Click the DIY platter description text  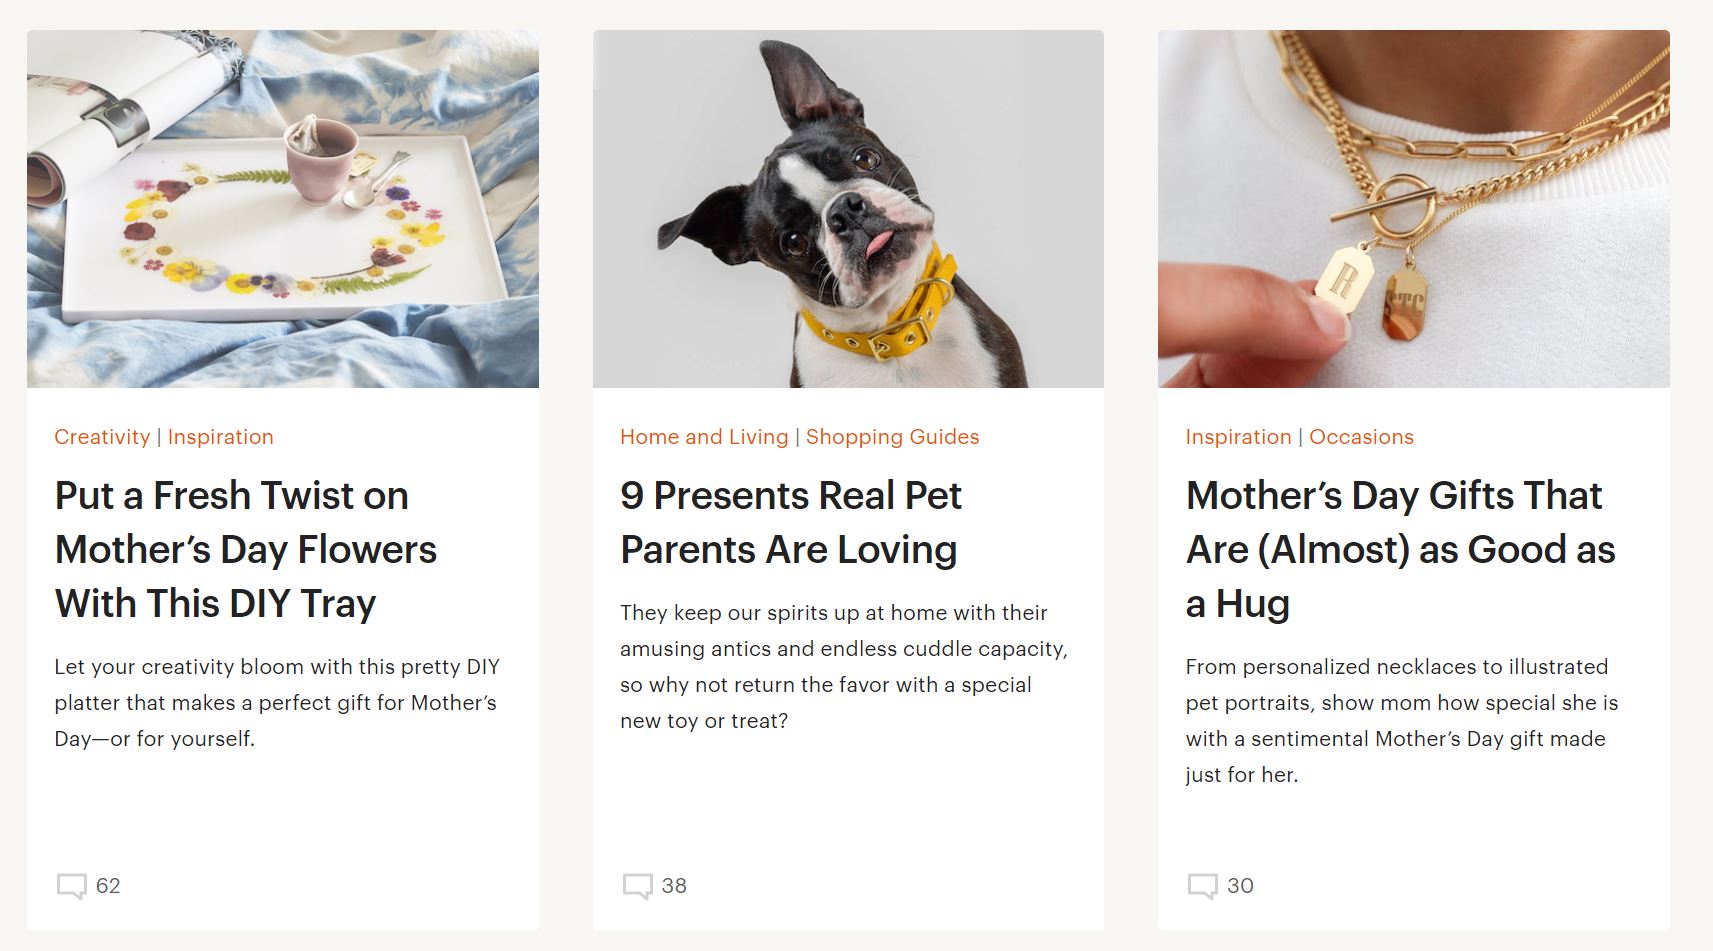point(277,703)
